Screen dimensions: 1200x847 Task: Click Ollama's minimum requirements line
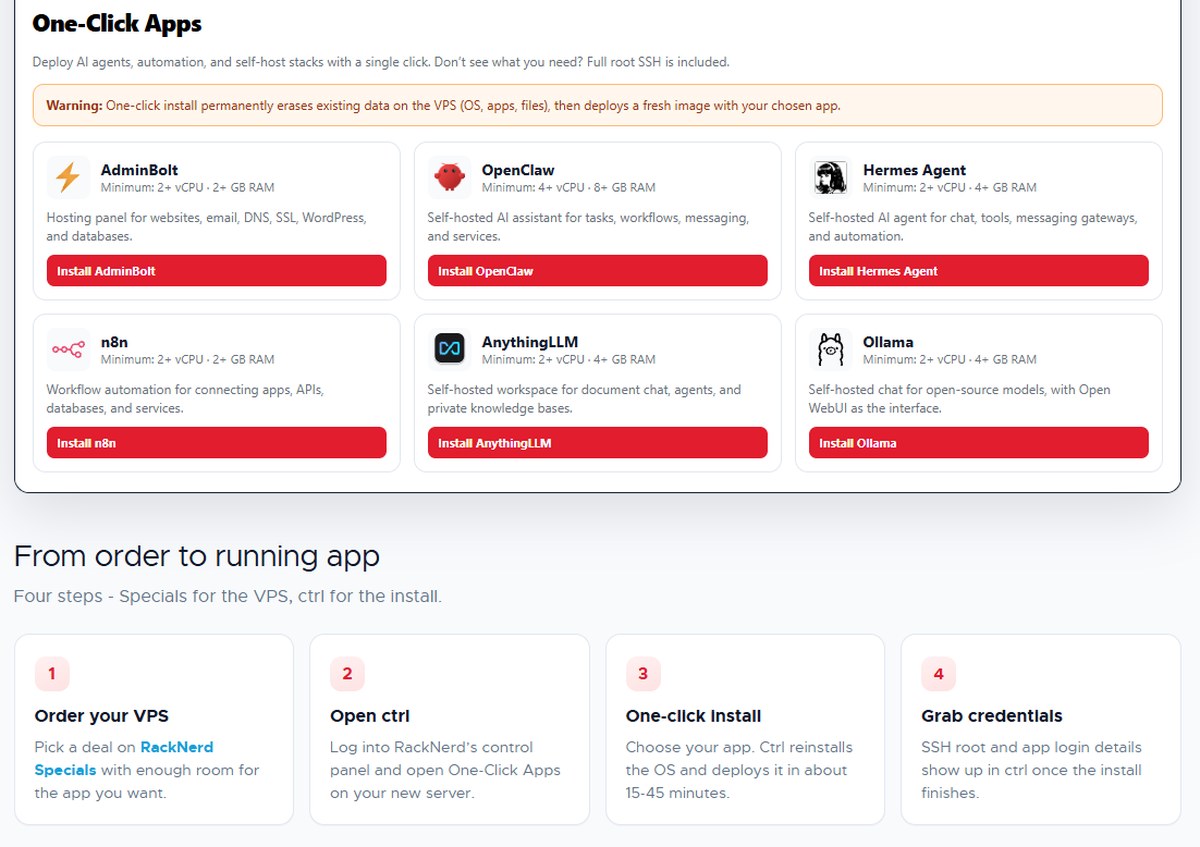click(949, 359)
